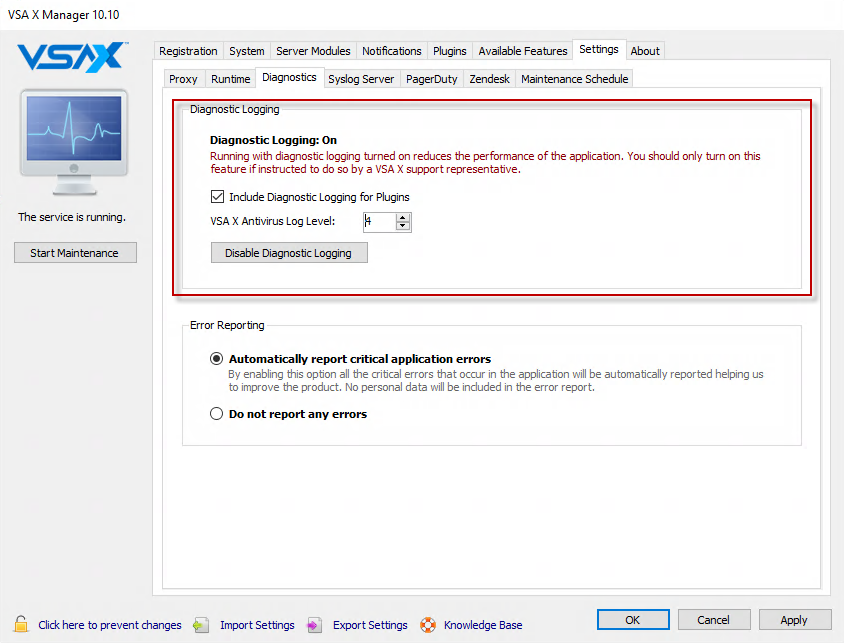This screenshot has width=844, height=643.
Task: Open the About tab
Action: pyautogui.click(x=645, y=51)
